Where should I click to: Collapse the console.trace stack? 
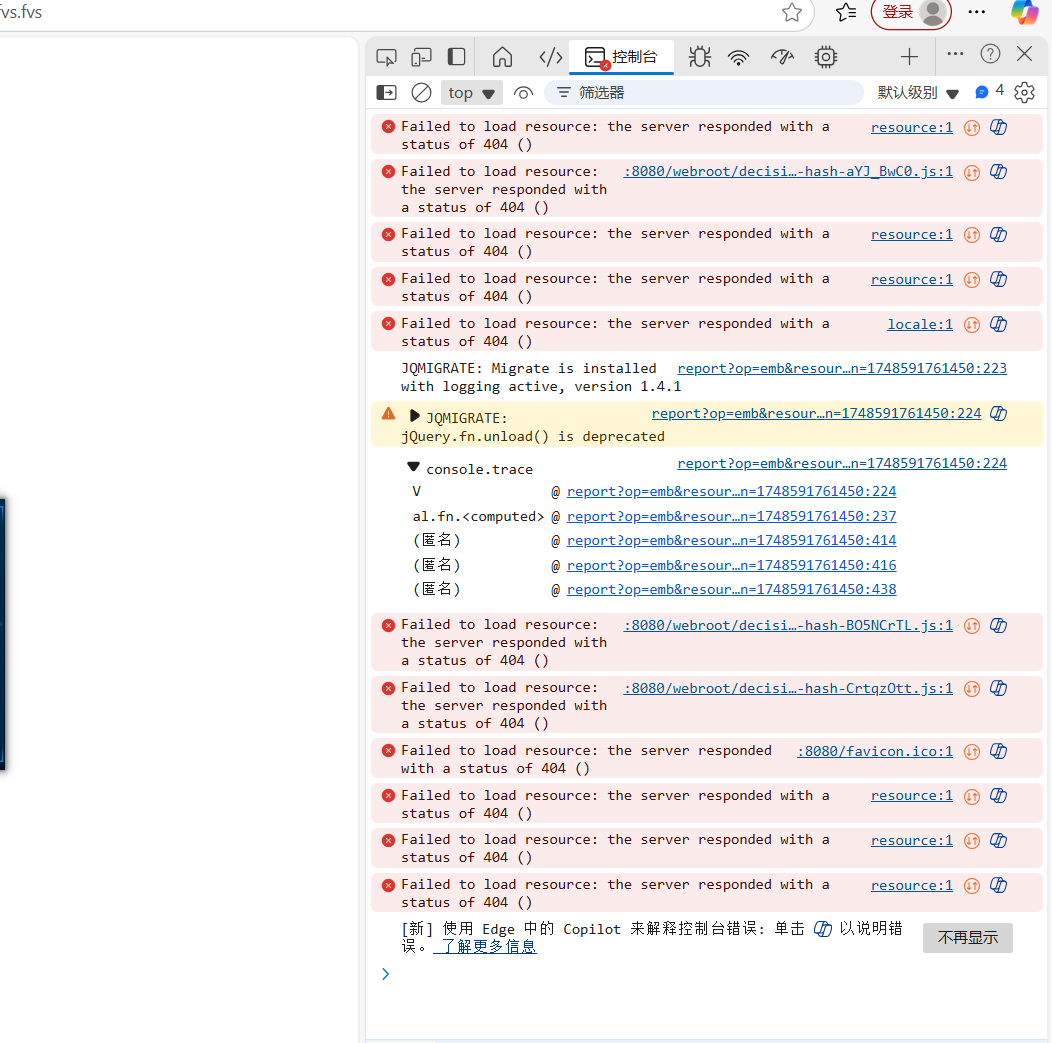click(x=413, y=467)
